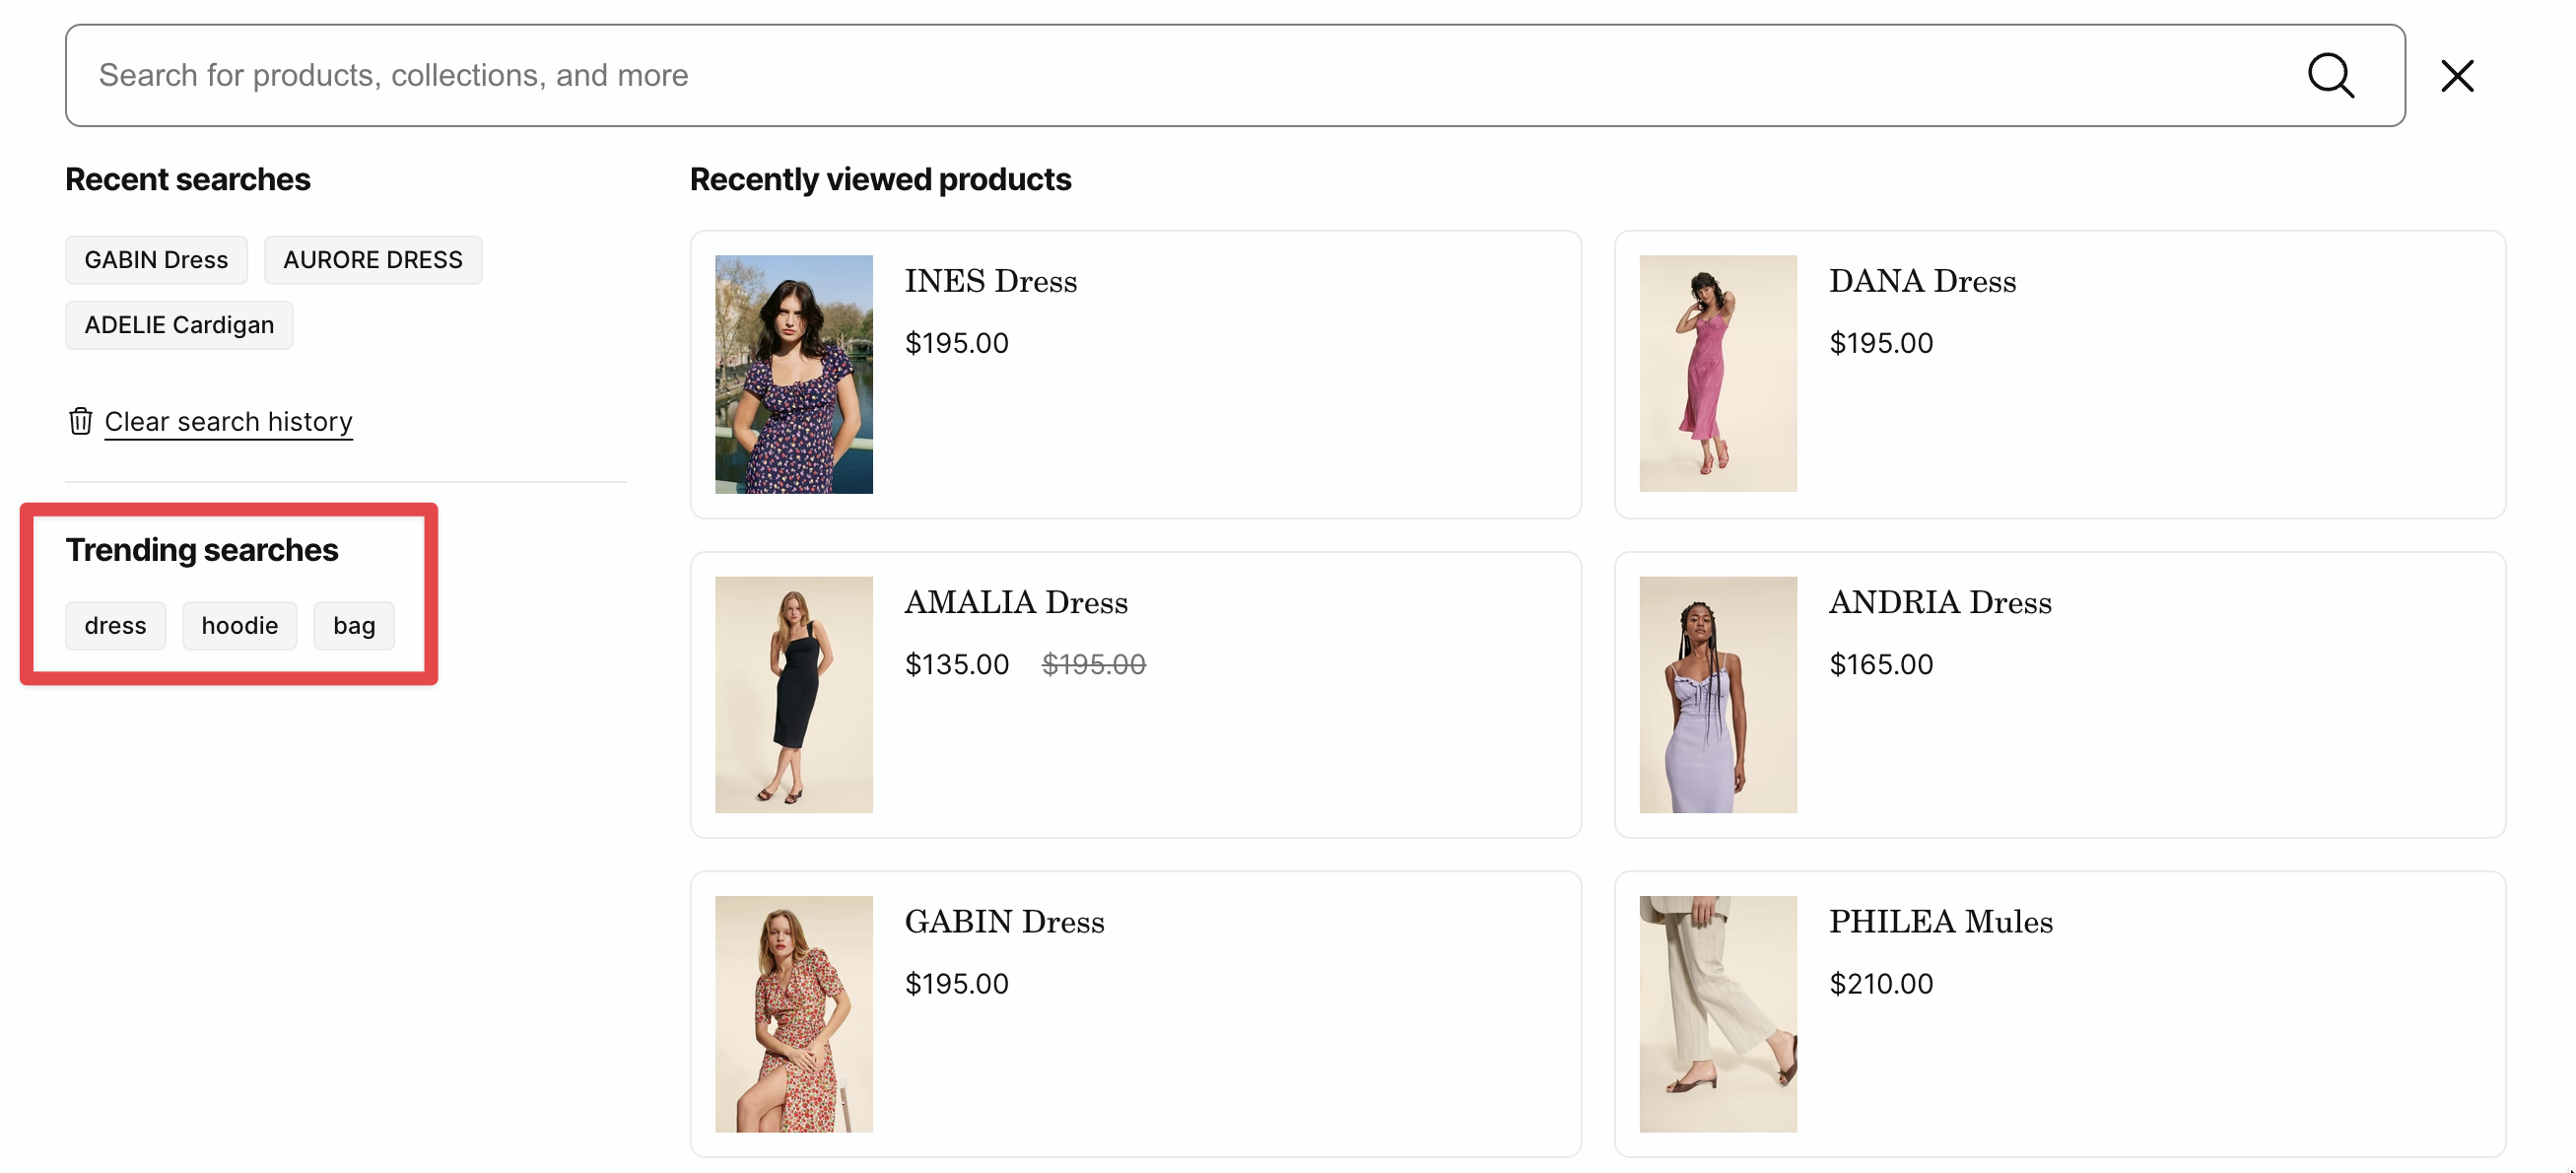This screenshot has width=2576, height=1173.
Task: Choose the ADELIE Cardigan recent search
Action: tap(179, 325)
